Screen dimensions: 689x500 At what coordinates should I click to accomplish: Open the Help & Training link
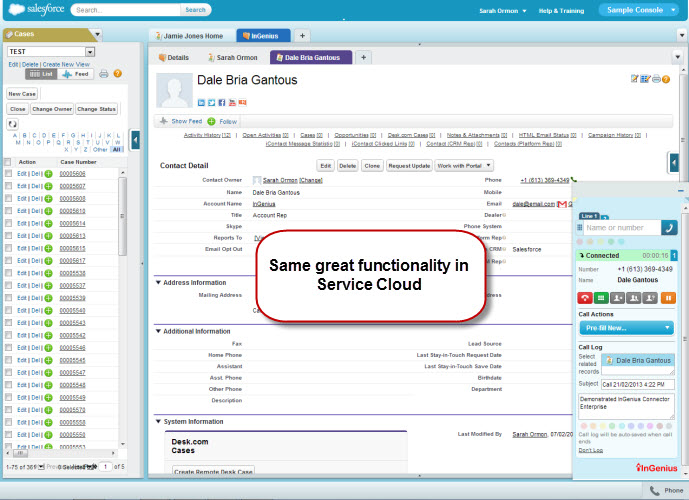562,11
